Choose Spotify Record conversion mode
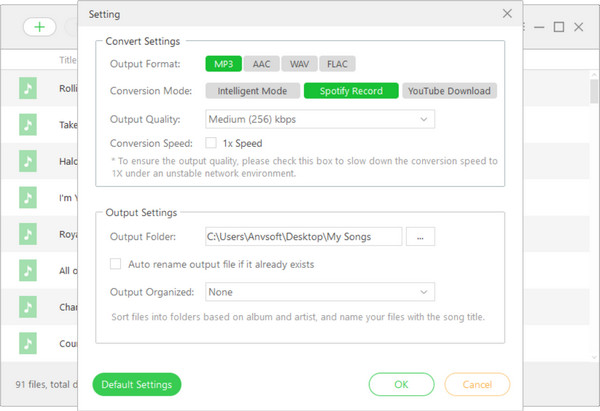 (x=351, y=91)
